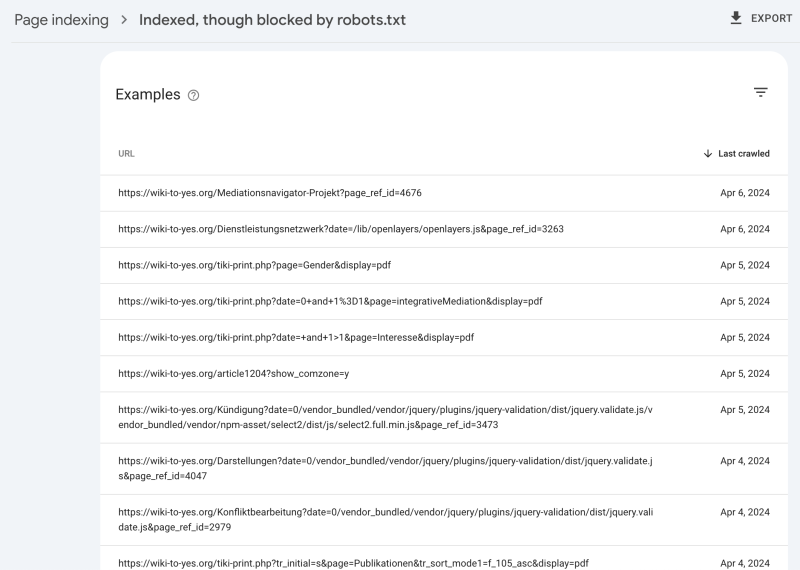This screenshot has width=800, height=570.
Task: Open the integrativeMediation pdf URL row
Action: coord(330,301)
